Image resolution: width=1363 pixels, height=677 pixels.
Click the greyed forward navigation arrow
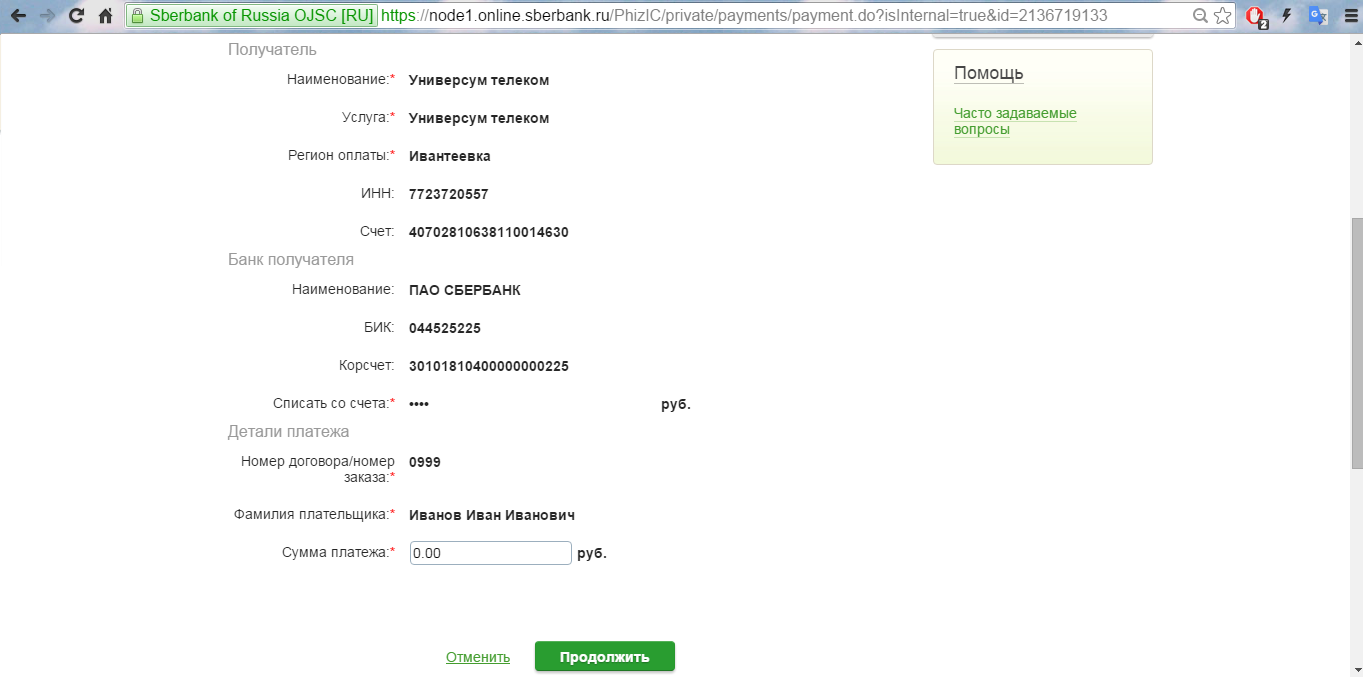tap(47, 16)
